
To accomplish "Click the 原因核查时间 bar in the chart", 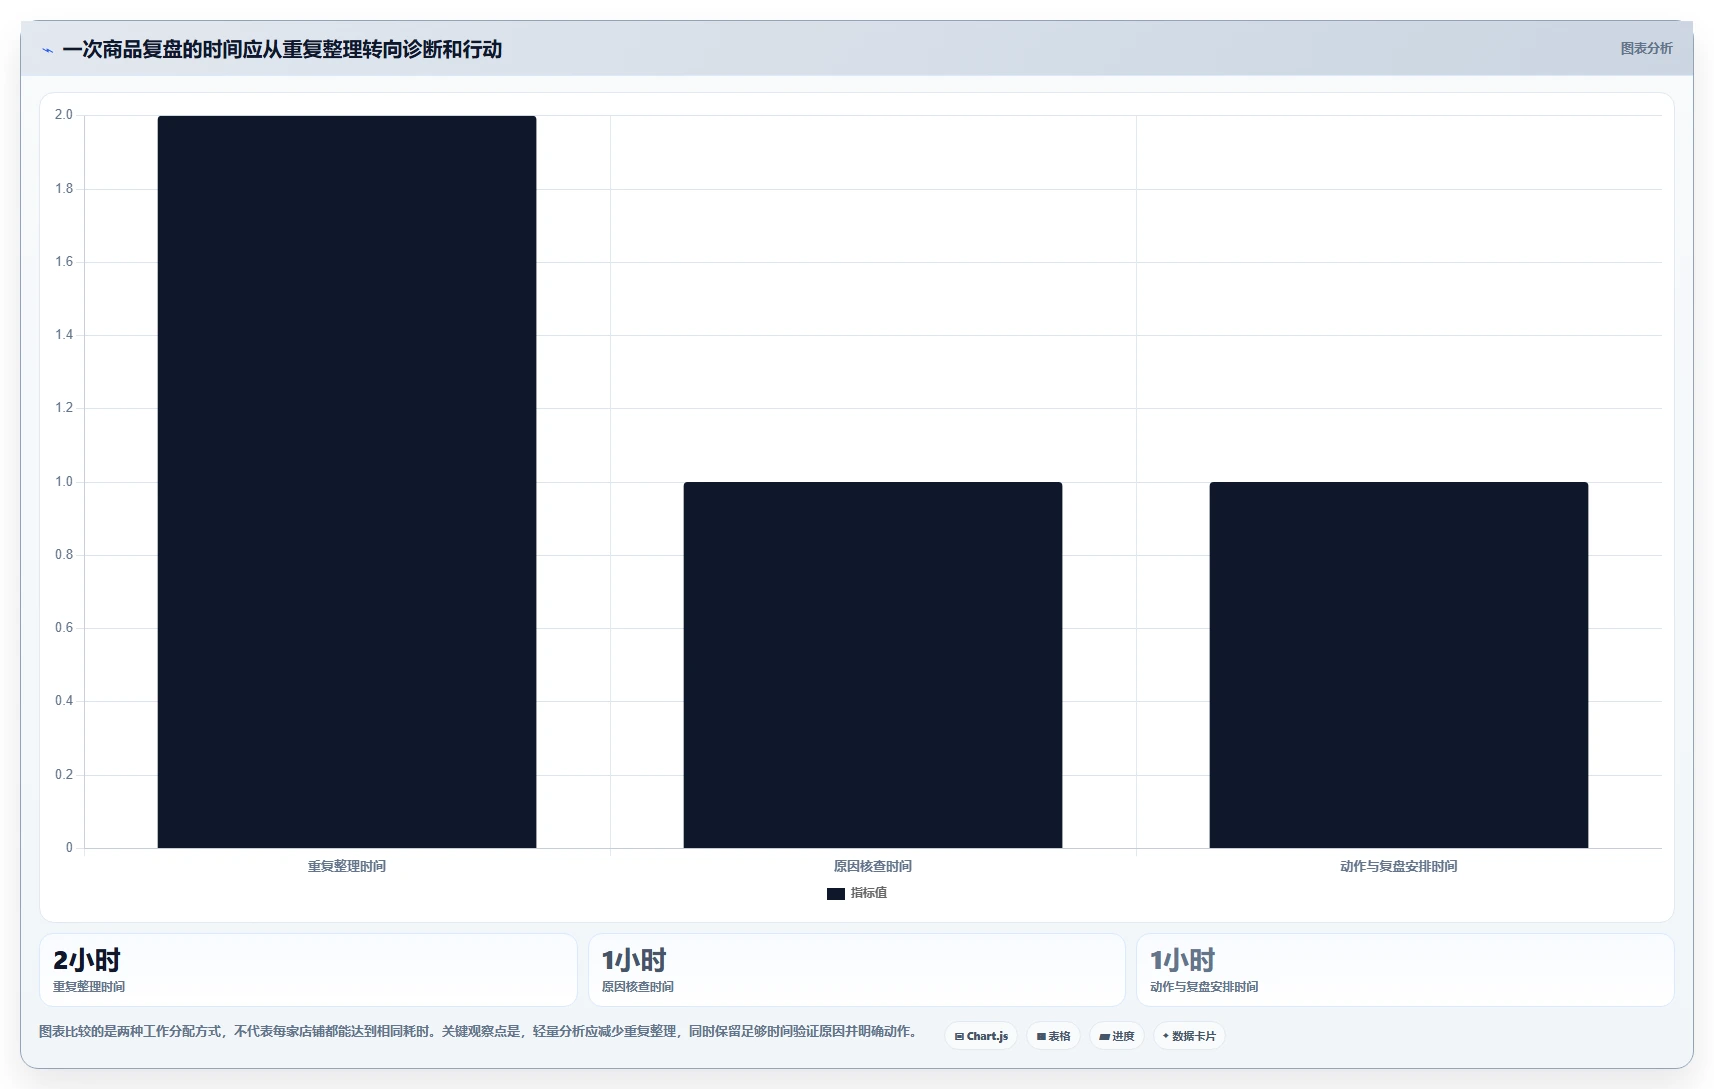I will point(873,665).
